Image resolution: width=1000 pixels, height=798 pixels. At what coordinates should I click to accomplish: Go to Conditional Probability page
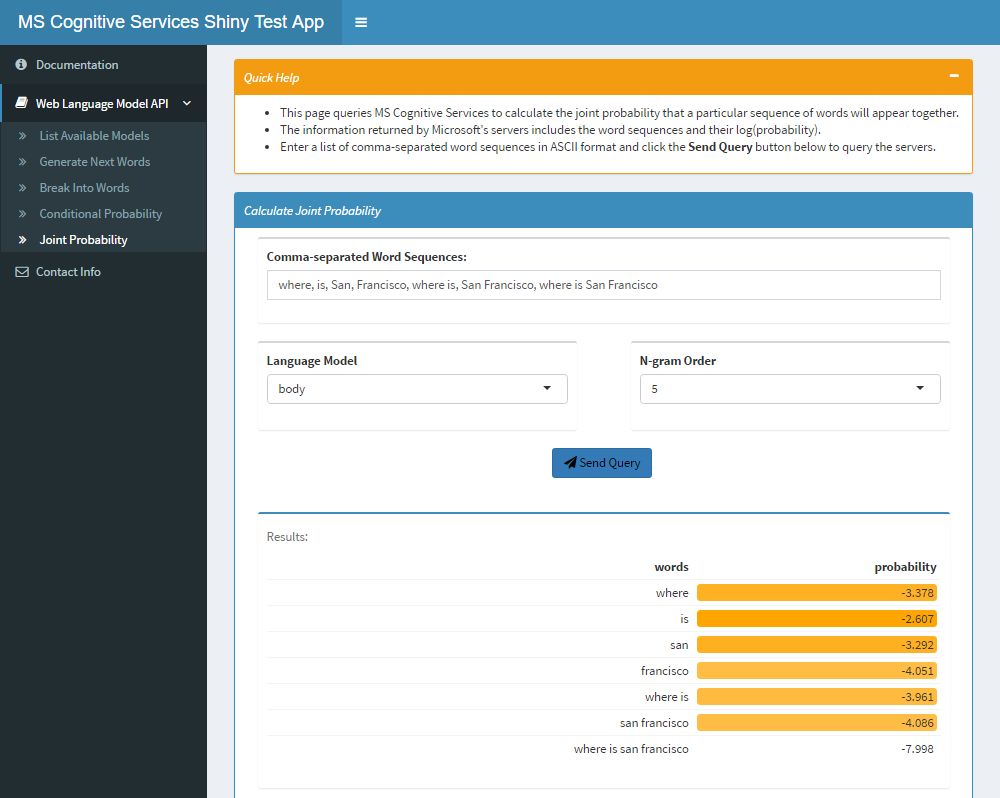[x=103, y=214]
